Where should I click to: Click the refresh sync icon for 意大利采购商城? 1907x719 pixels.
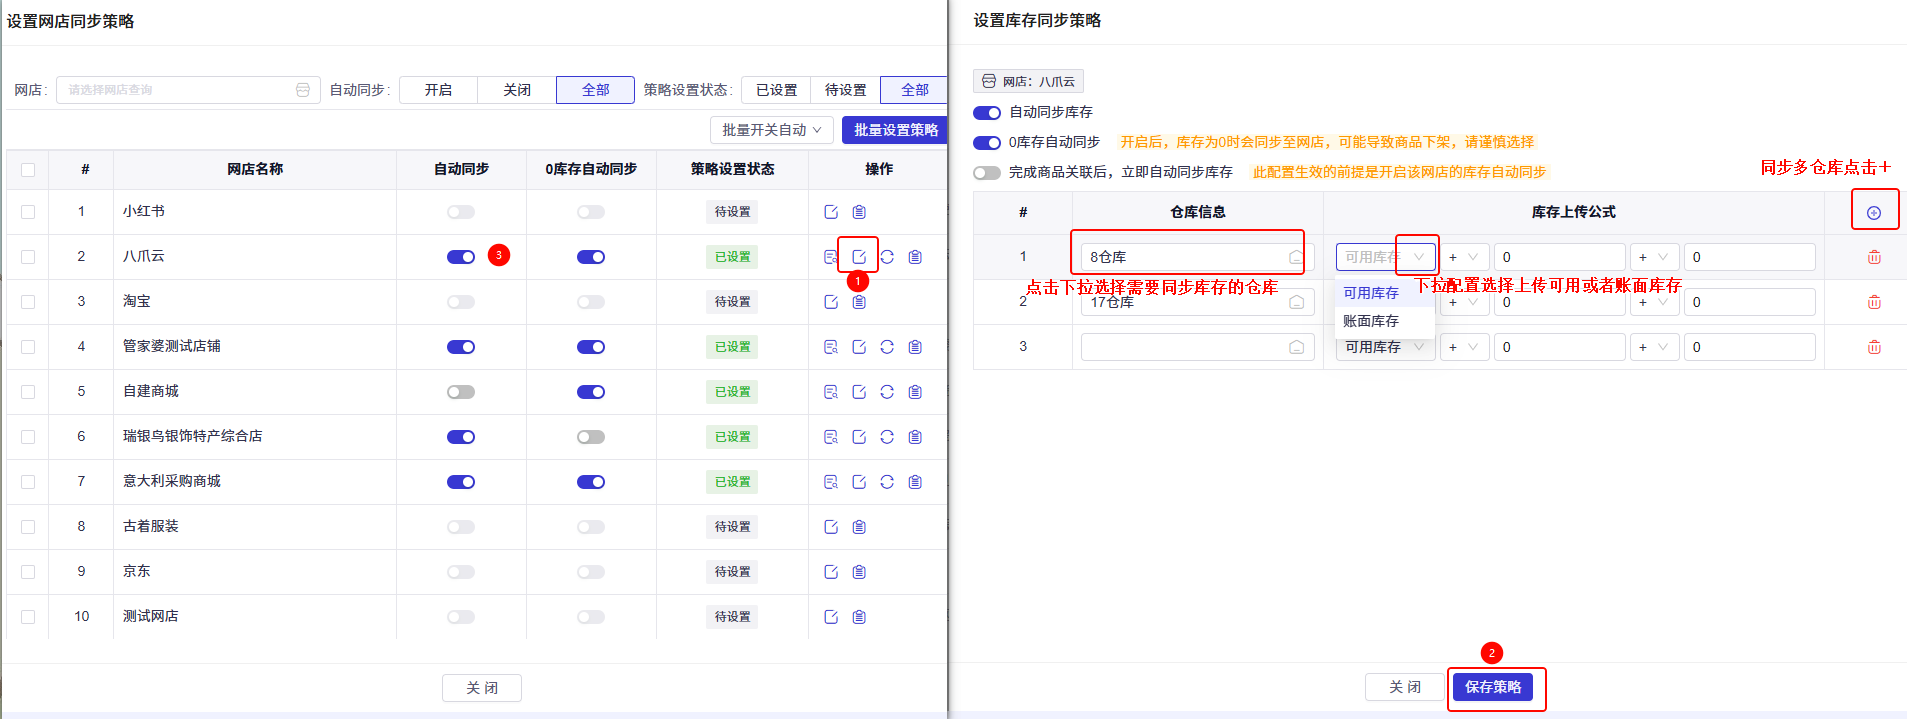pos(887,482)
